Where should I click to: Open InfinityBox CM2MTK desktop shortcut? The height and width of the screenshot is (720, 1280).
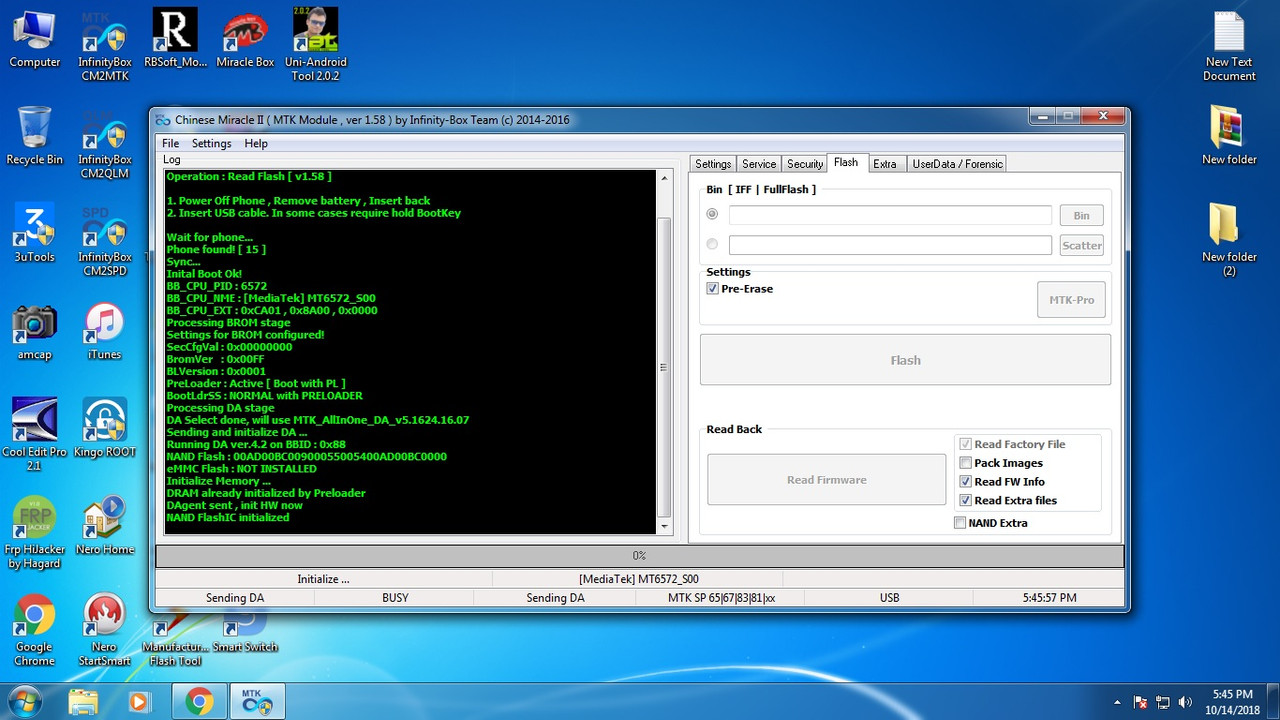(x=105, y=47)
